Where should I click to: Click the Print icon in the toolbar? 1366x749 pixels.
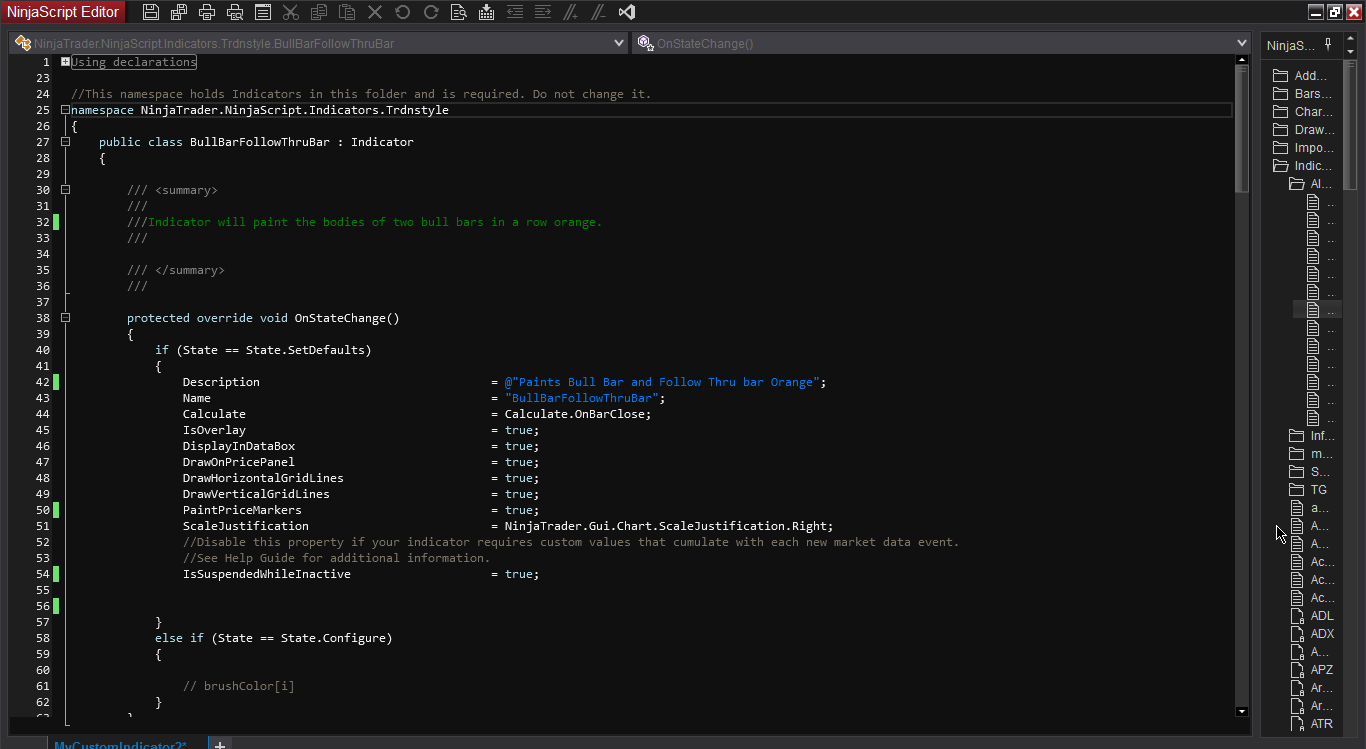tap(207, 12)
